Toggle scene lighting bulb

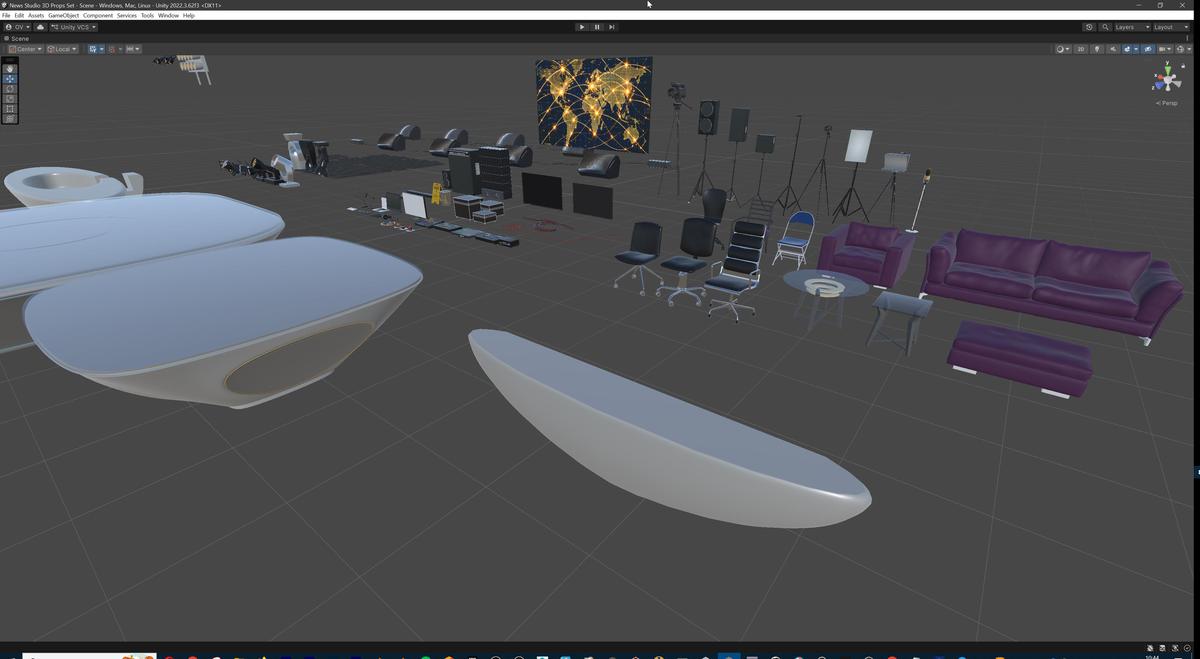click(x=1097, y=49)
